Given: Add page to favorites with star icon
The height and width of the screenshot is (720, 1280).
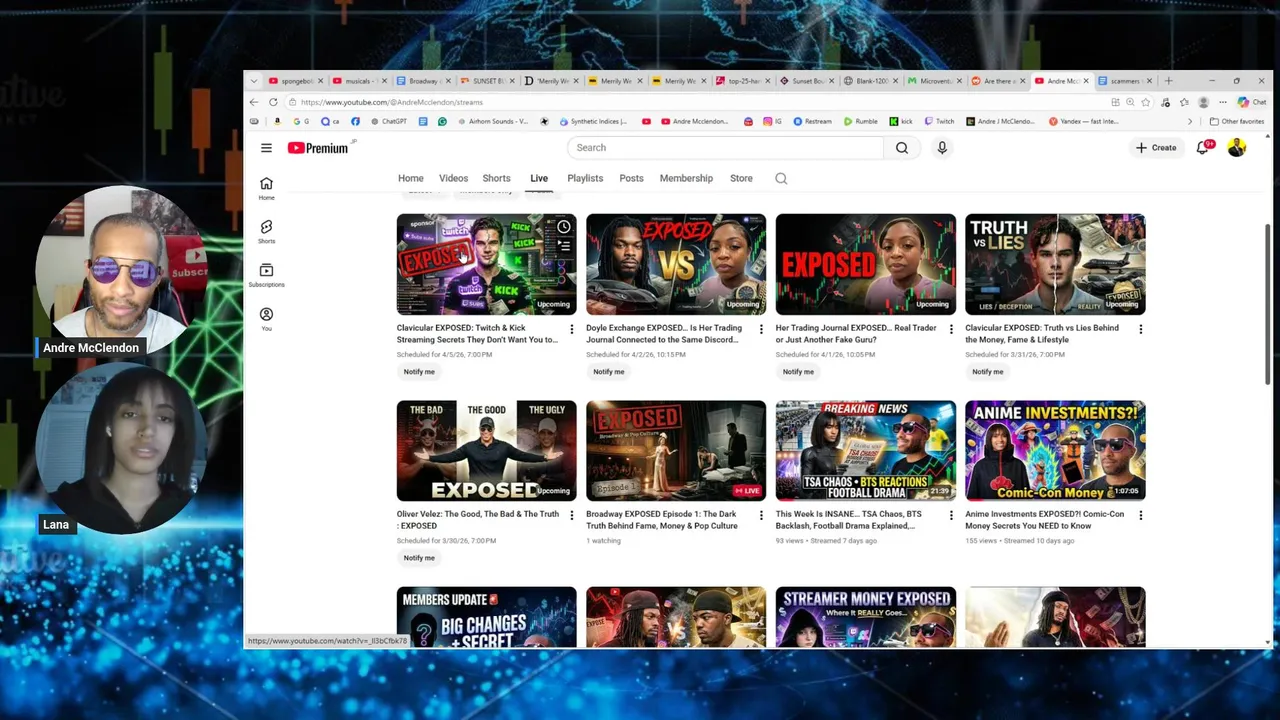Looking at the screenshot, I should pyautogui.click(x=1145, y=102).
